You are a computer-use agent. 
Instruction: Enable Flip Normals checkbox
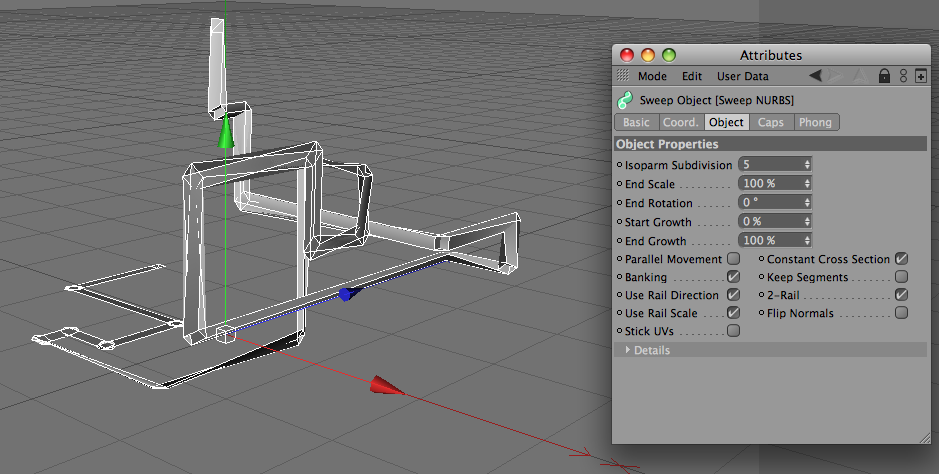point(901,312)
